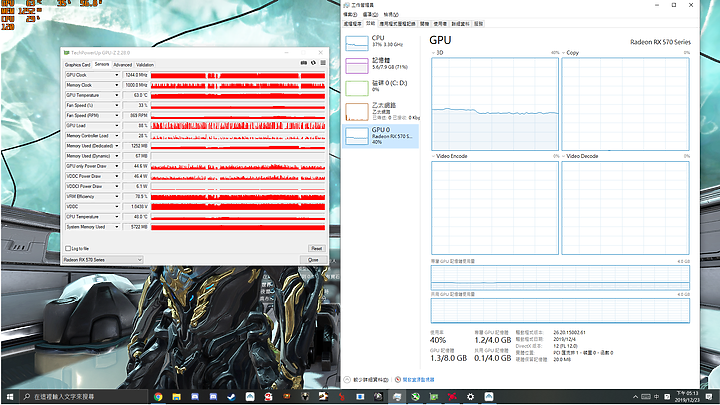
Task: Switch to Graphics Card tab in GPU-Z
Action: pos(77,65)
